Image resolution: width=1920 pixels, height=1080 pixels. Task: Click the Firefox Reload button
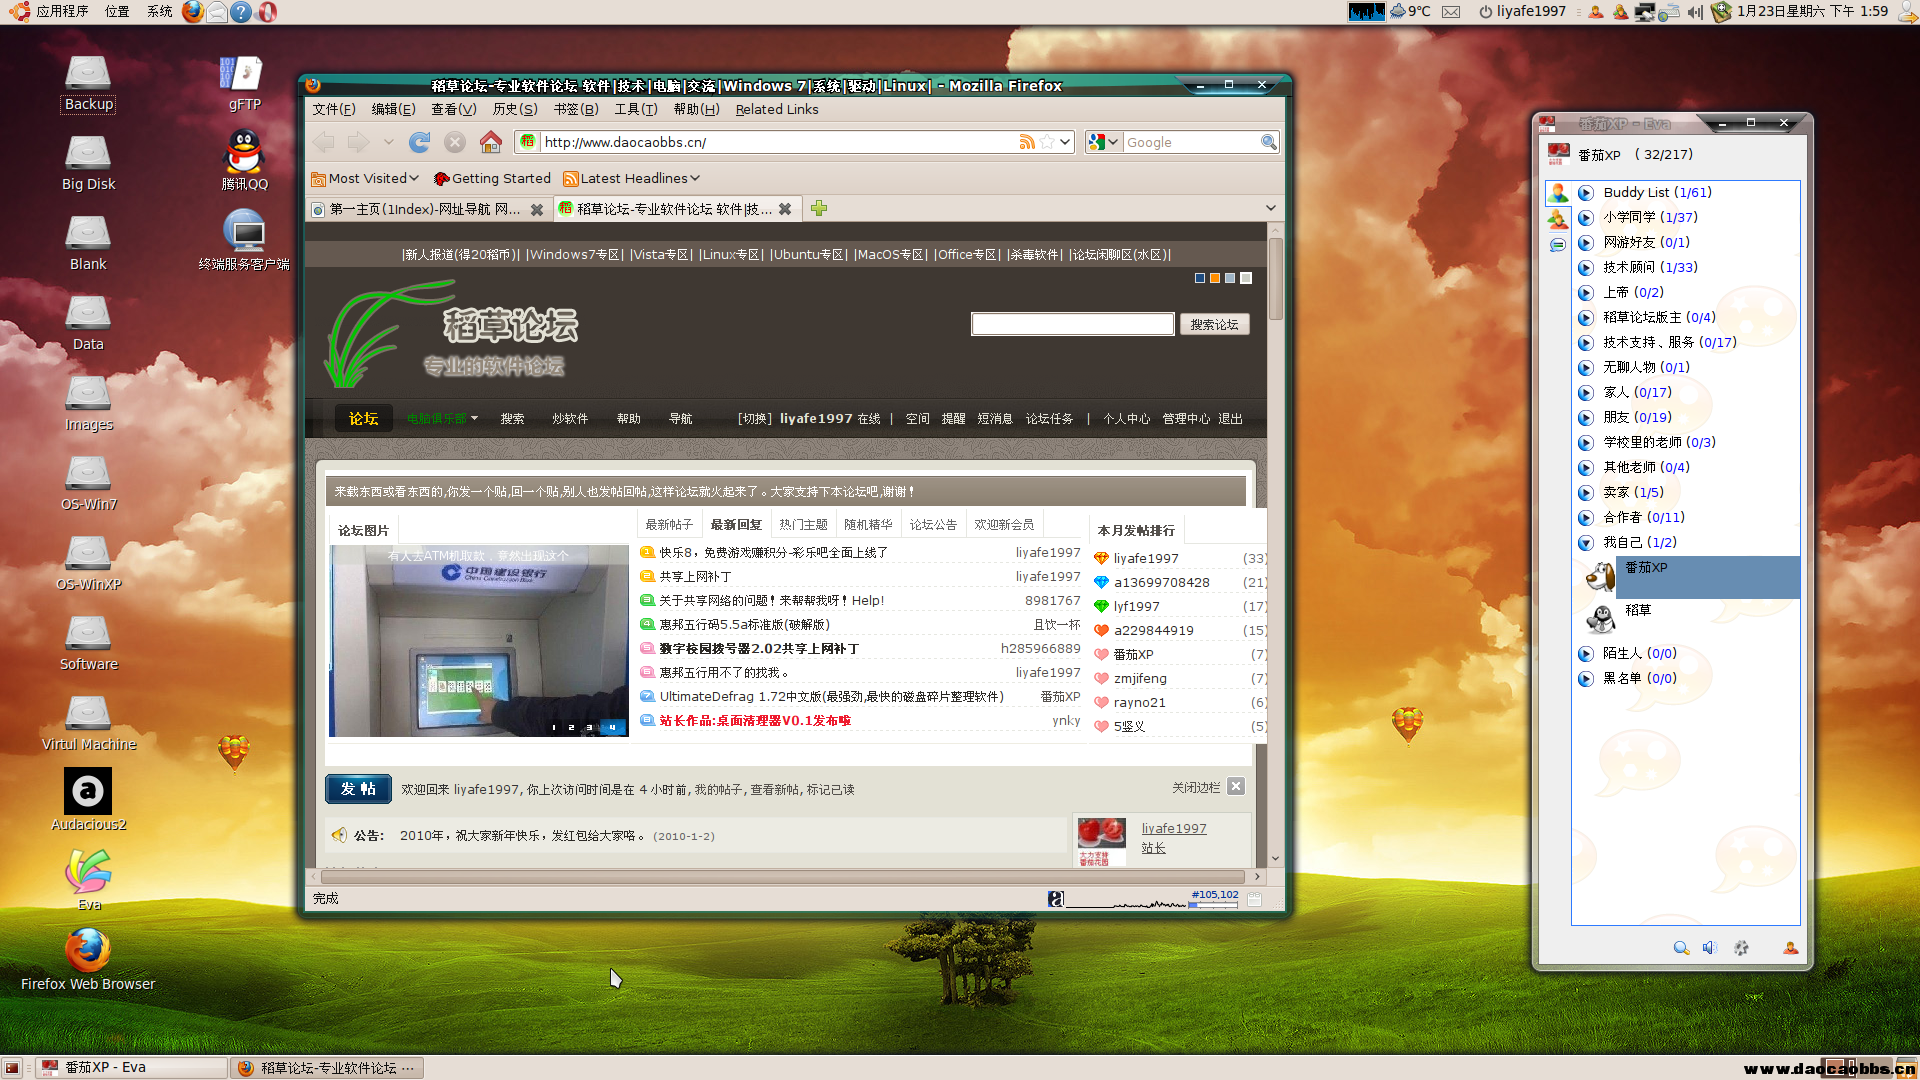[x=420, y=142]
